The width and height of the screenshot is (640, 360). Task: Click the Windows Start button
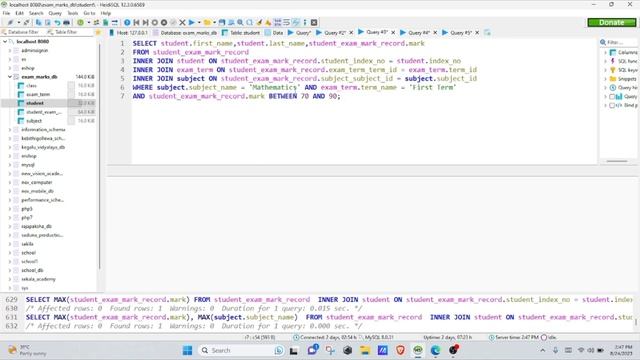pyautogui.click(x=187, y=350)
